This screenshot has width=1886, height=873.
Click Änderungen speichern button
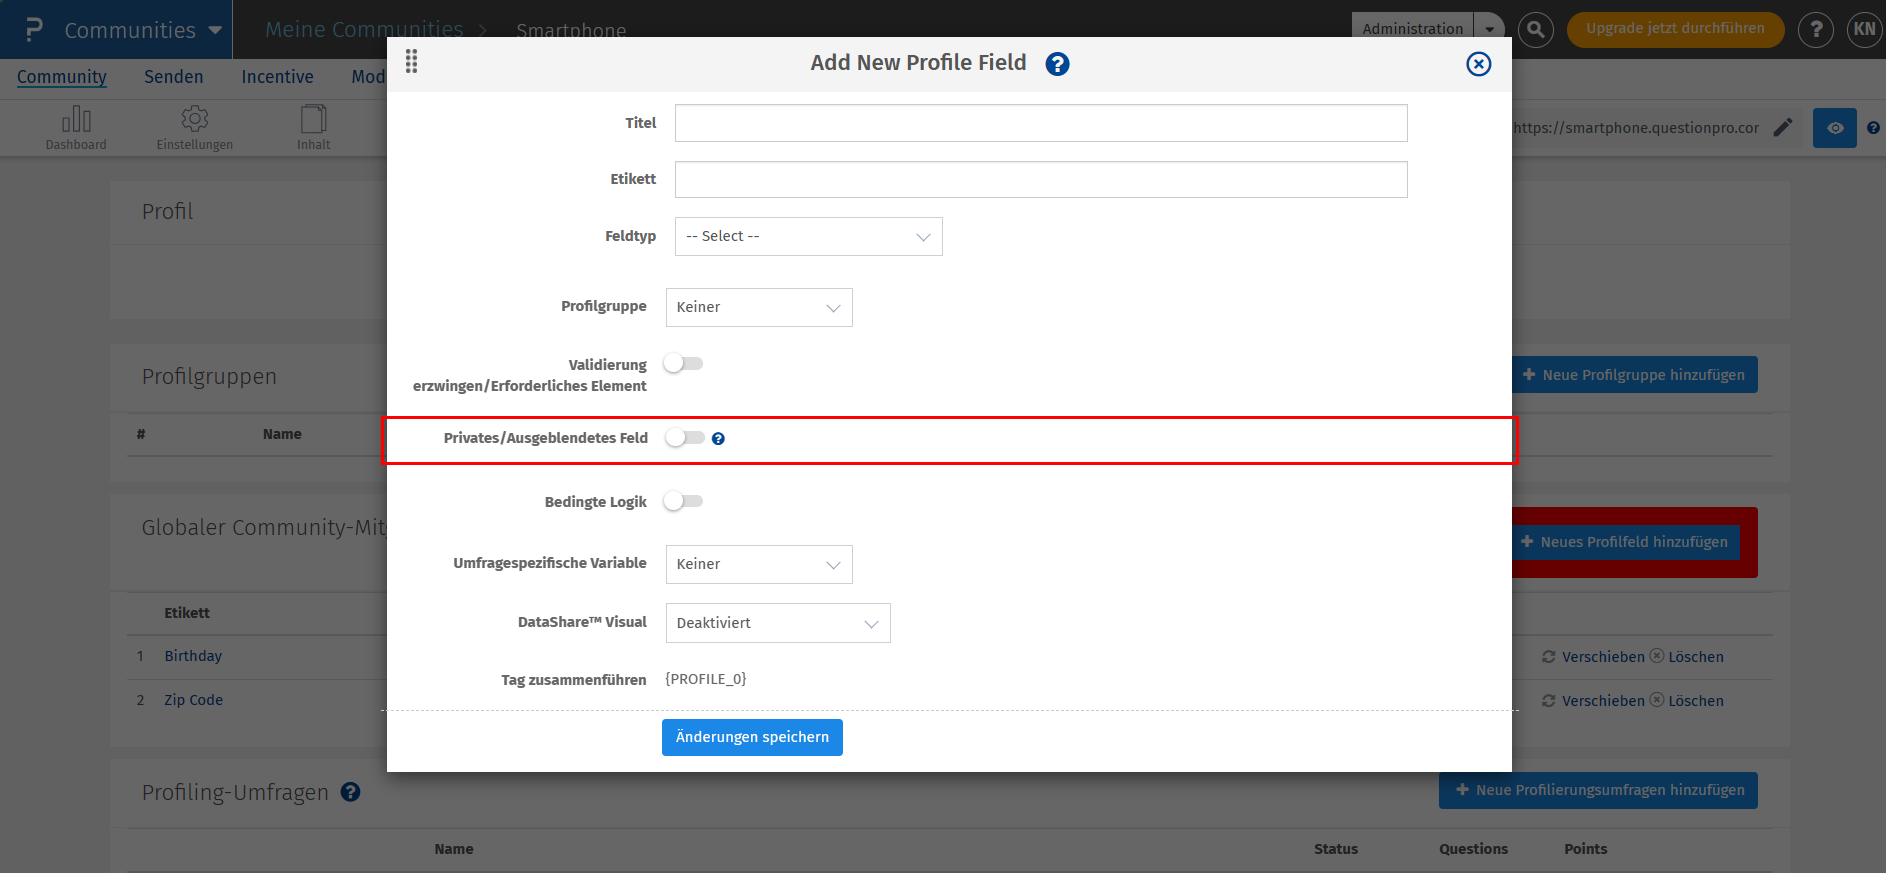pos(752,738)
